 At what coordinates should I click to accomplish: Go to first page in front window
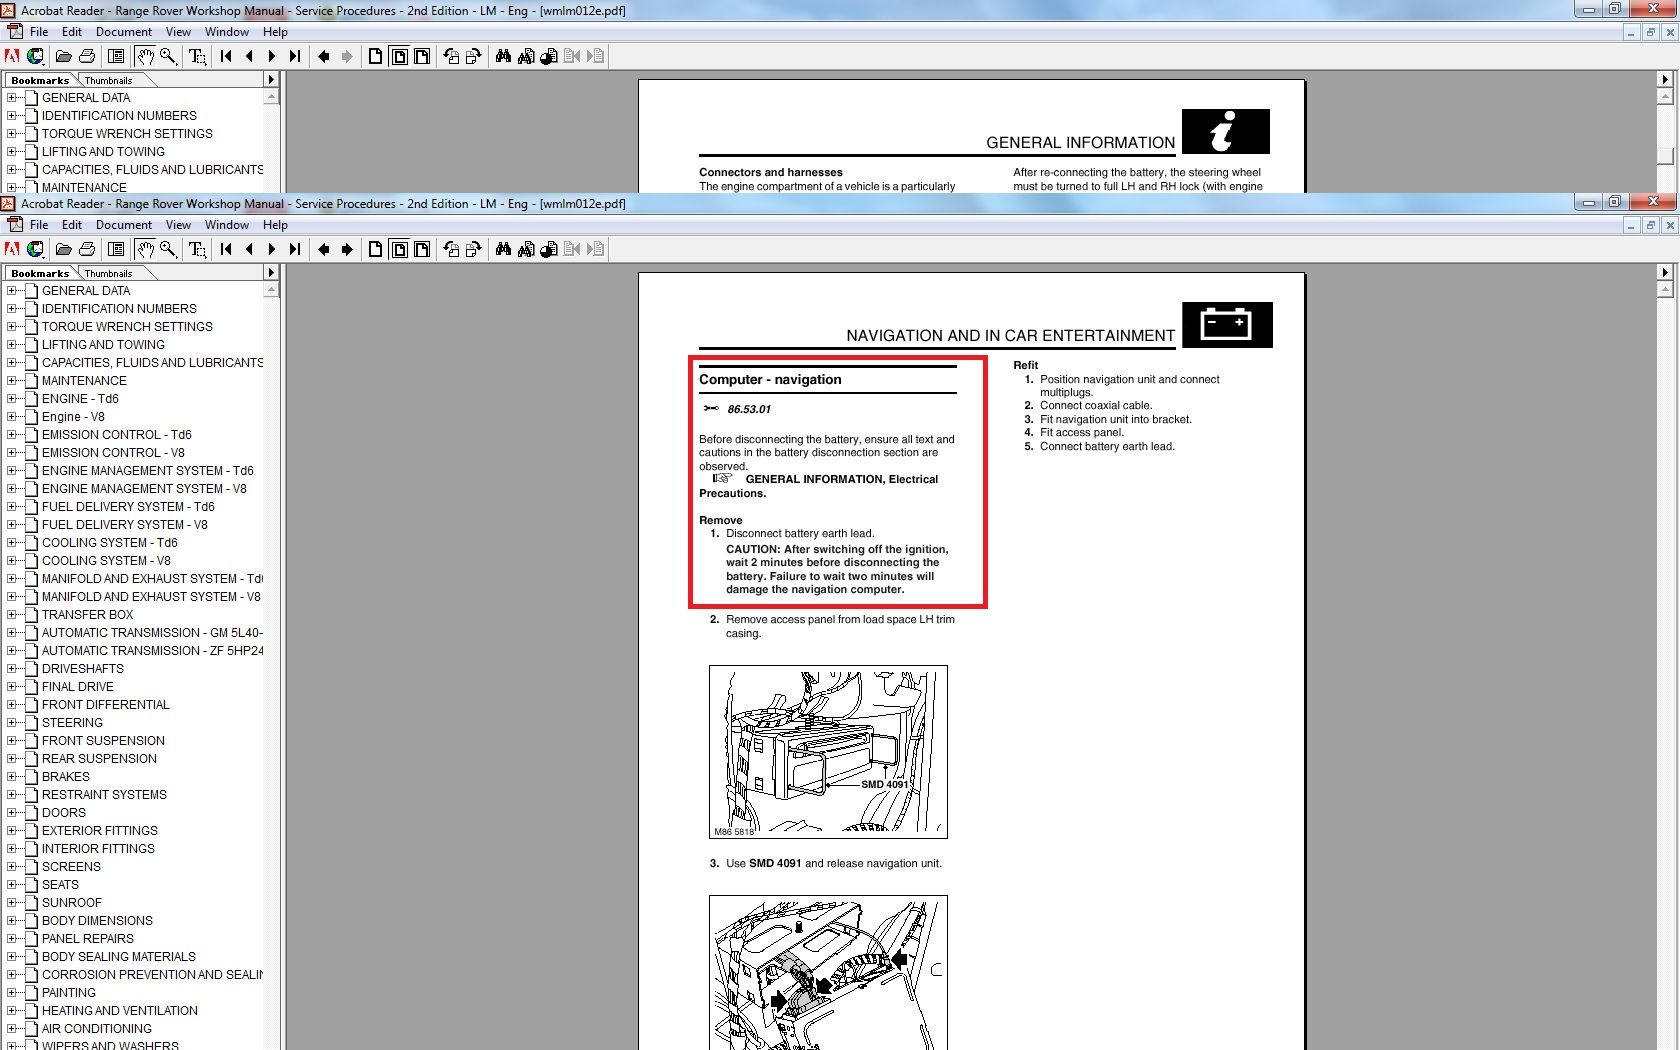(x=226, y=249)
